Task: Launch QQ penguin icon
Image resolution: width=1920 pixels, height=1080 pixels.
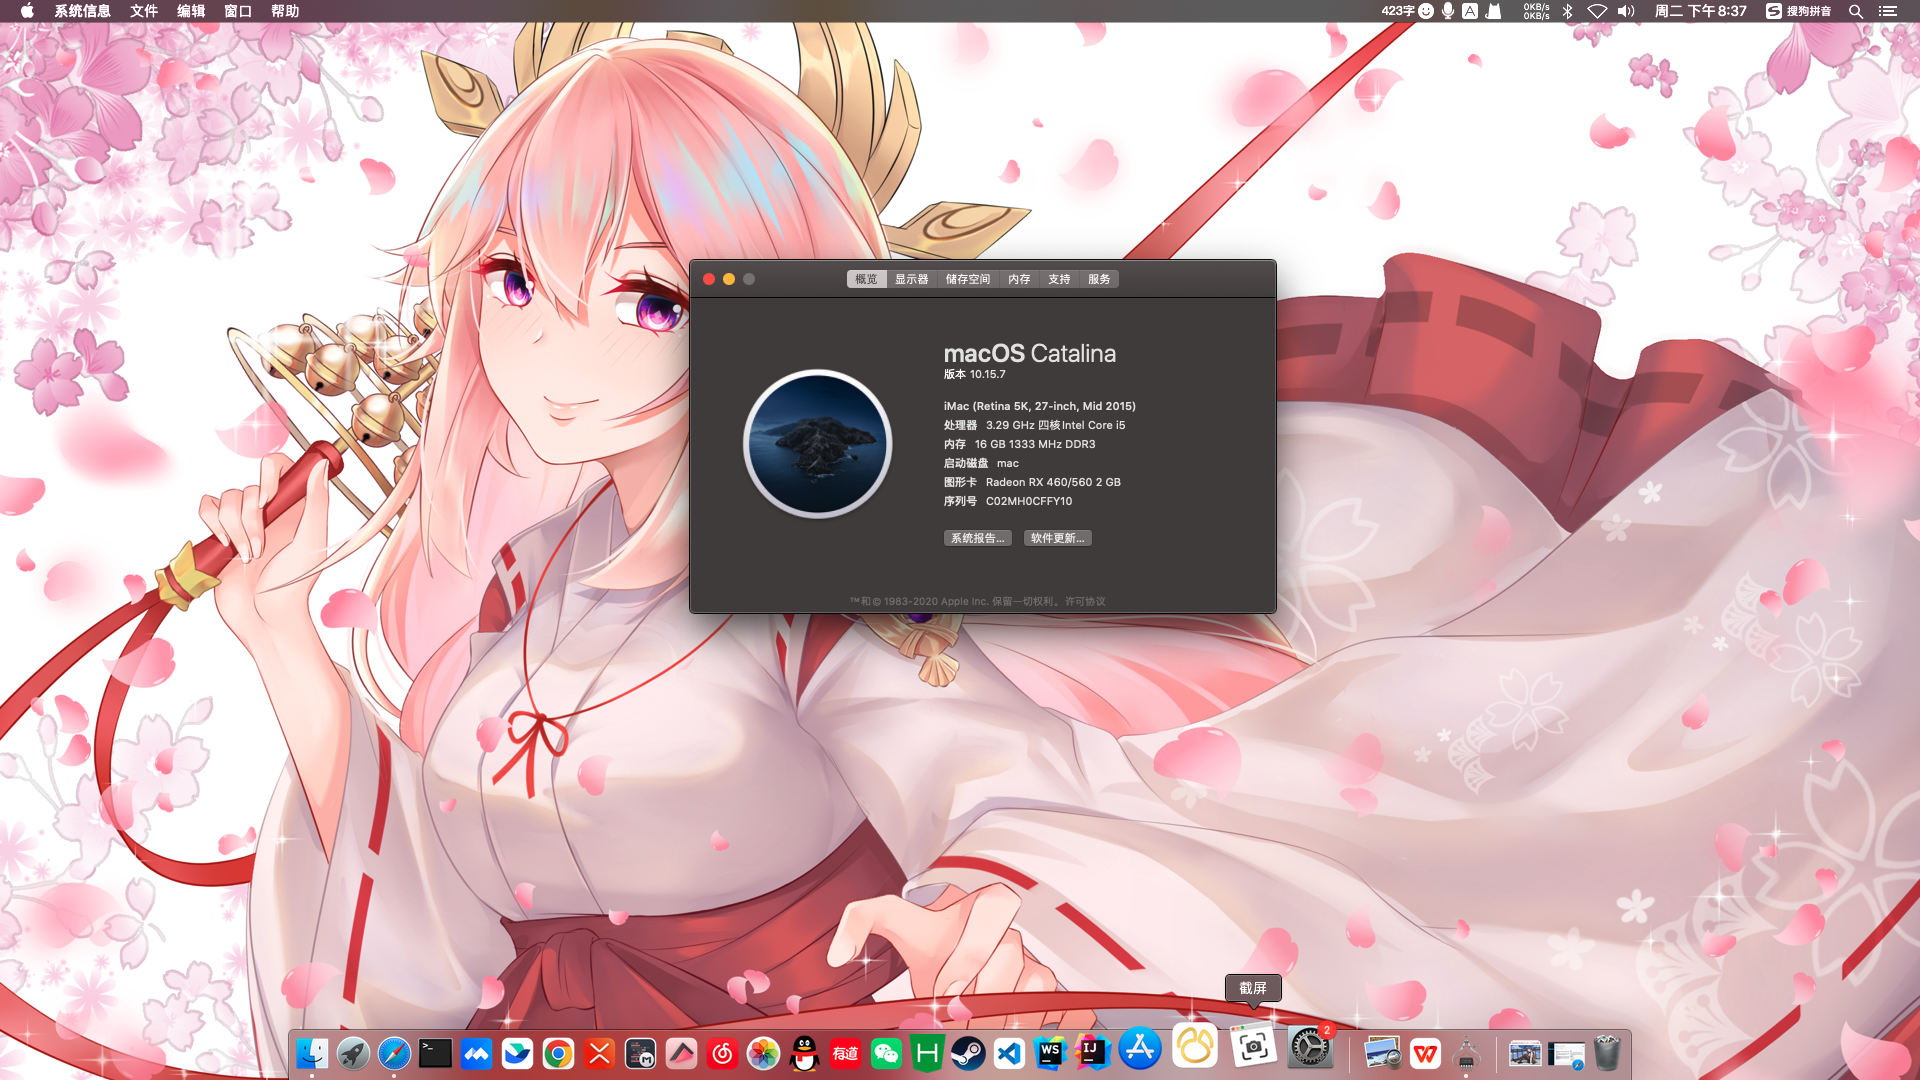Action: 804,1053
